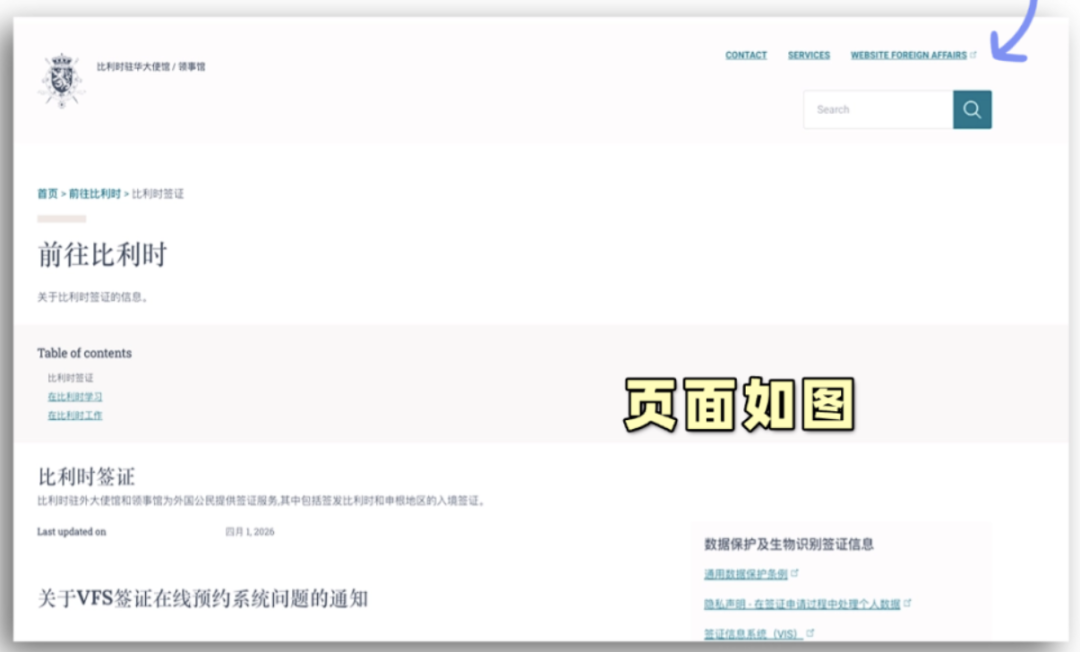Click the 比利时签证 section heading
Image resolution: width=1080 pixels, height=652 pixels.
point(86,476)
